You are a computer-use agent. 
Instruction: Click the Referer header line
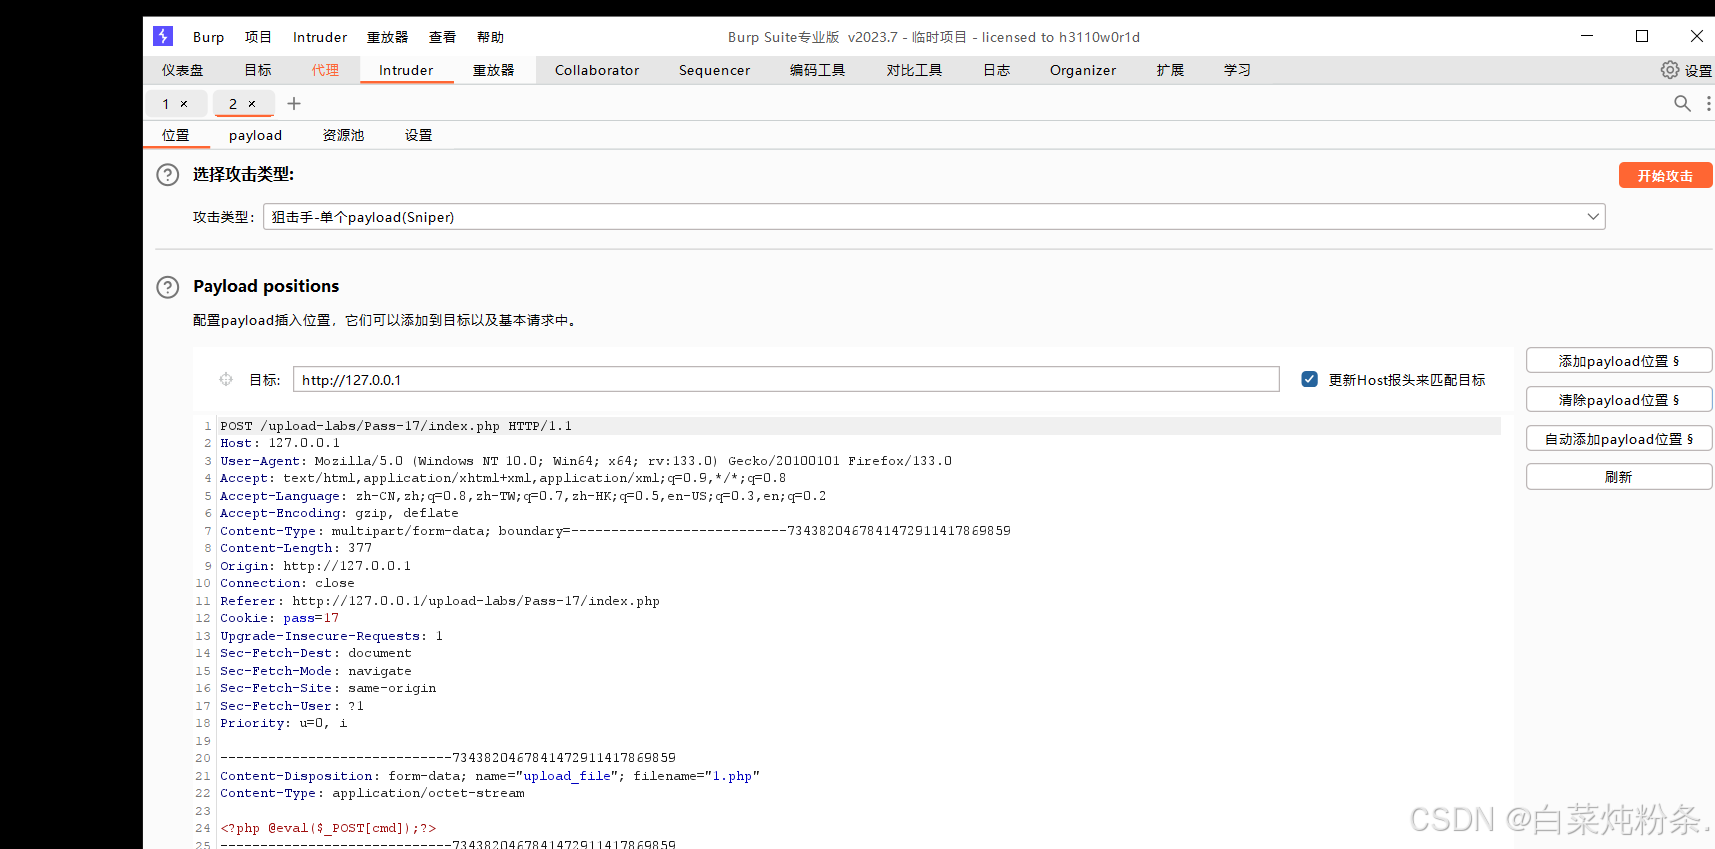(440, 601)
